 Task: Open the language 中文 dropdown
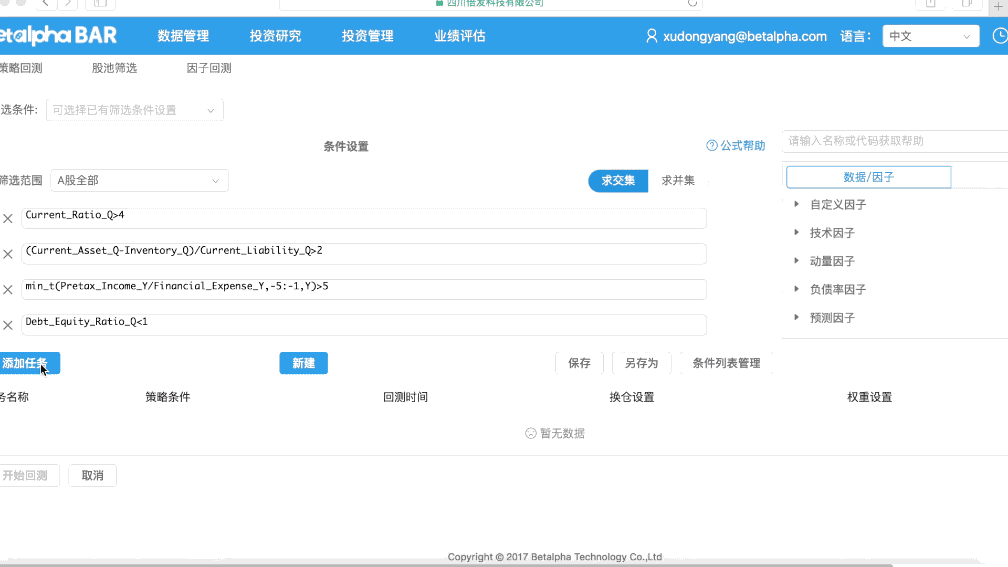pos(930,36)
